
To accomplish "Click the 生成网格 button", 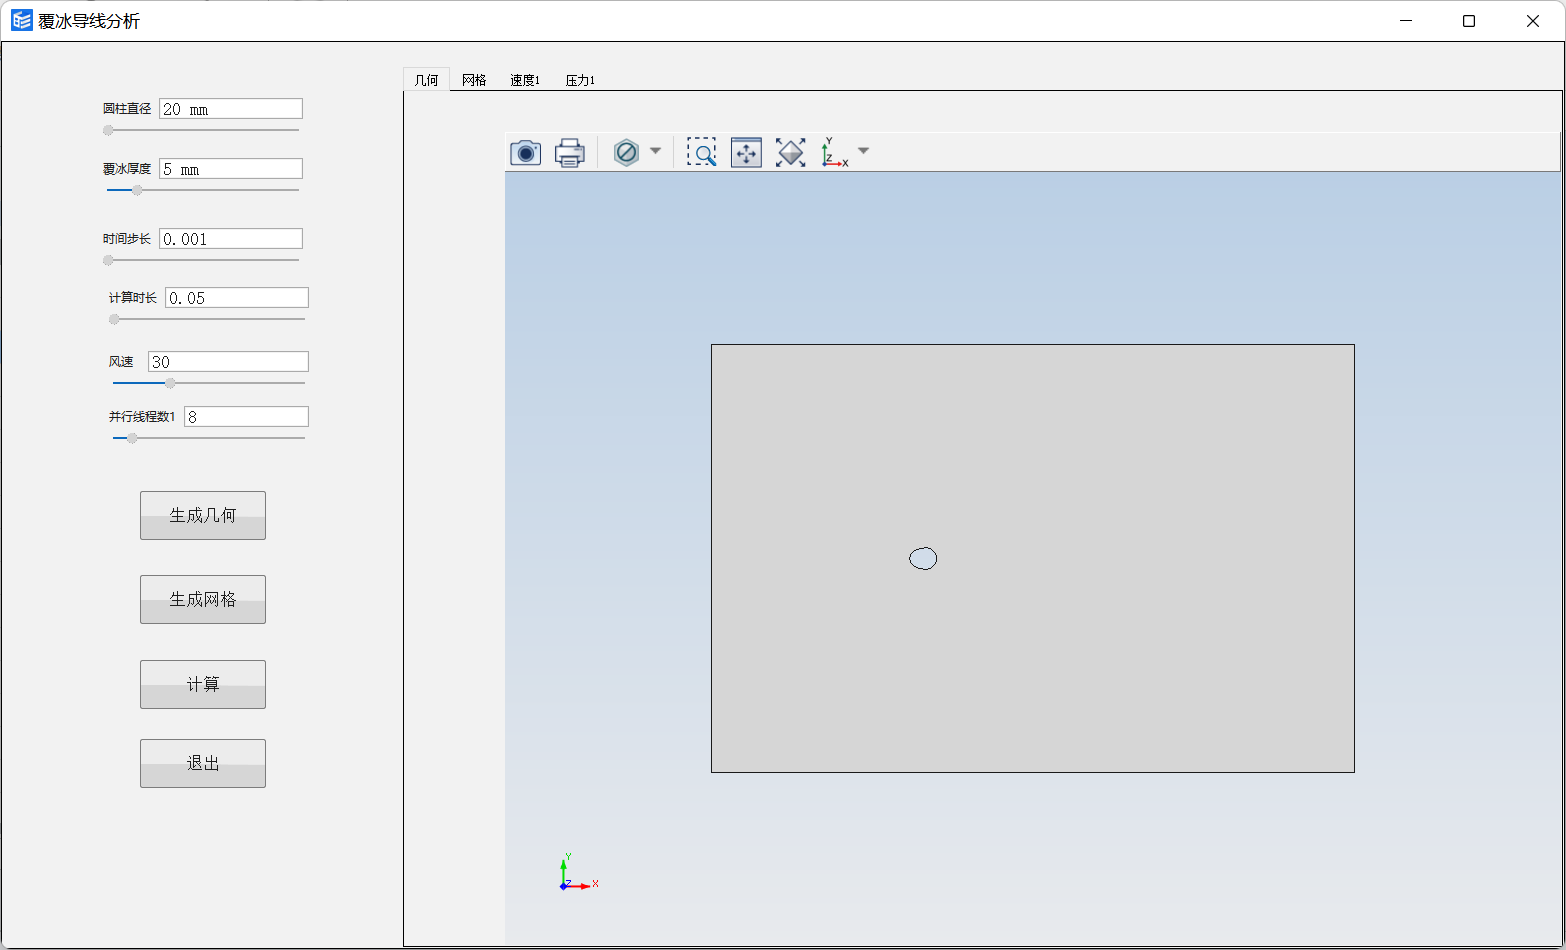I will coord(203,599).
